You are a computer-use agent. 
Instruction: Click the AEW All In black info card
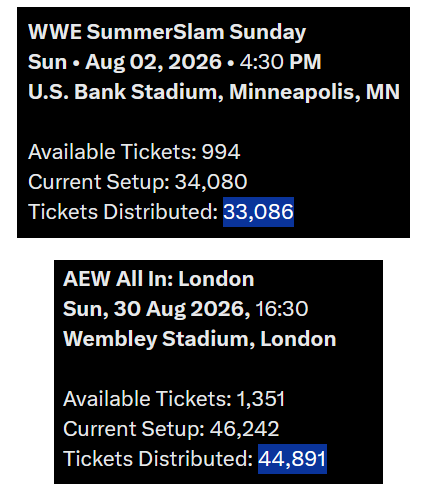218,372
